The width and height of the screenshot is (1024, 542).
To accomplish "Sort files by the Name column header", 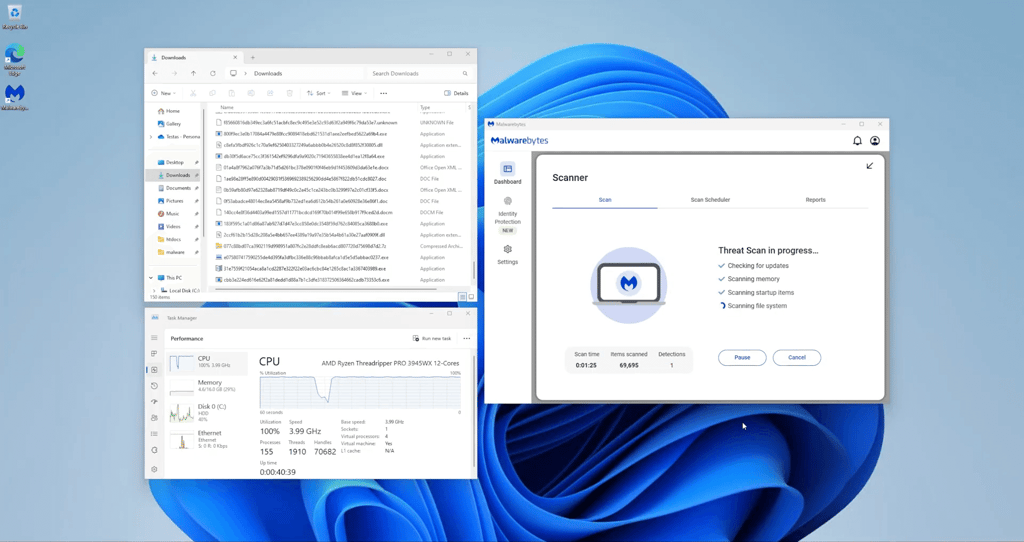I will coord(227,107).
